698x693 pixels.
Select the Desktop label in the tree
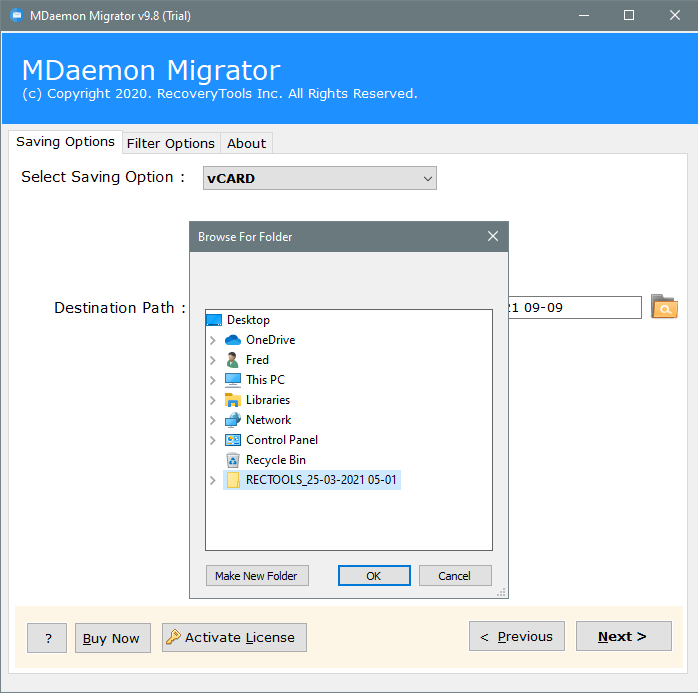[248, 320]
